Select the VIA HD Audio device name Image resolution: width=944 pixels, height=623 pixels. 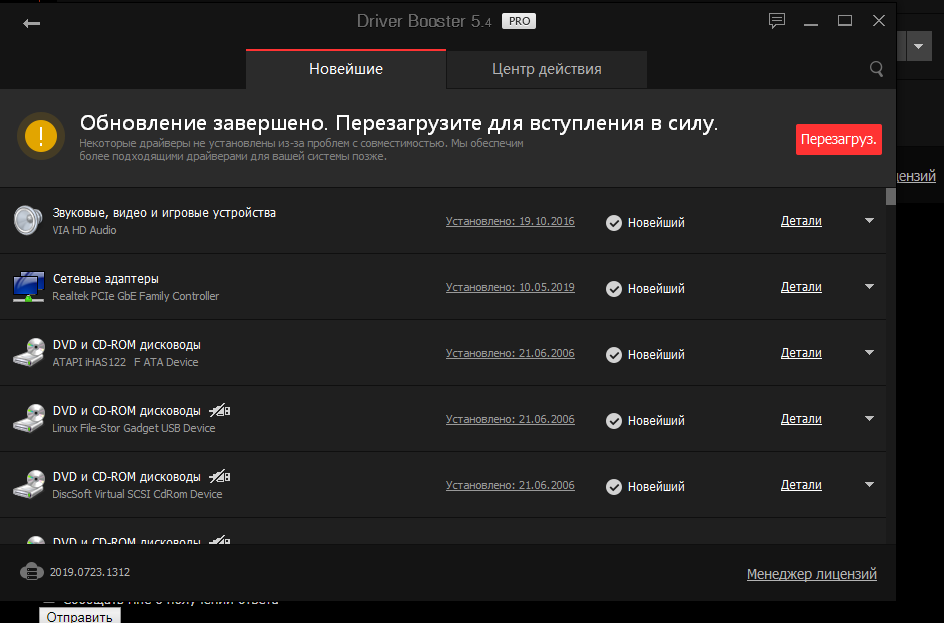coord(84,230)
